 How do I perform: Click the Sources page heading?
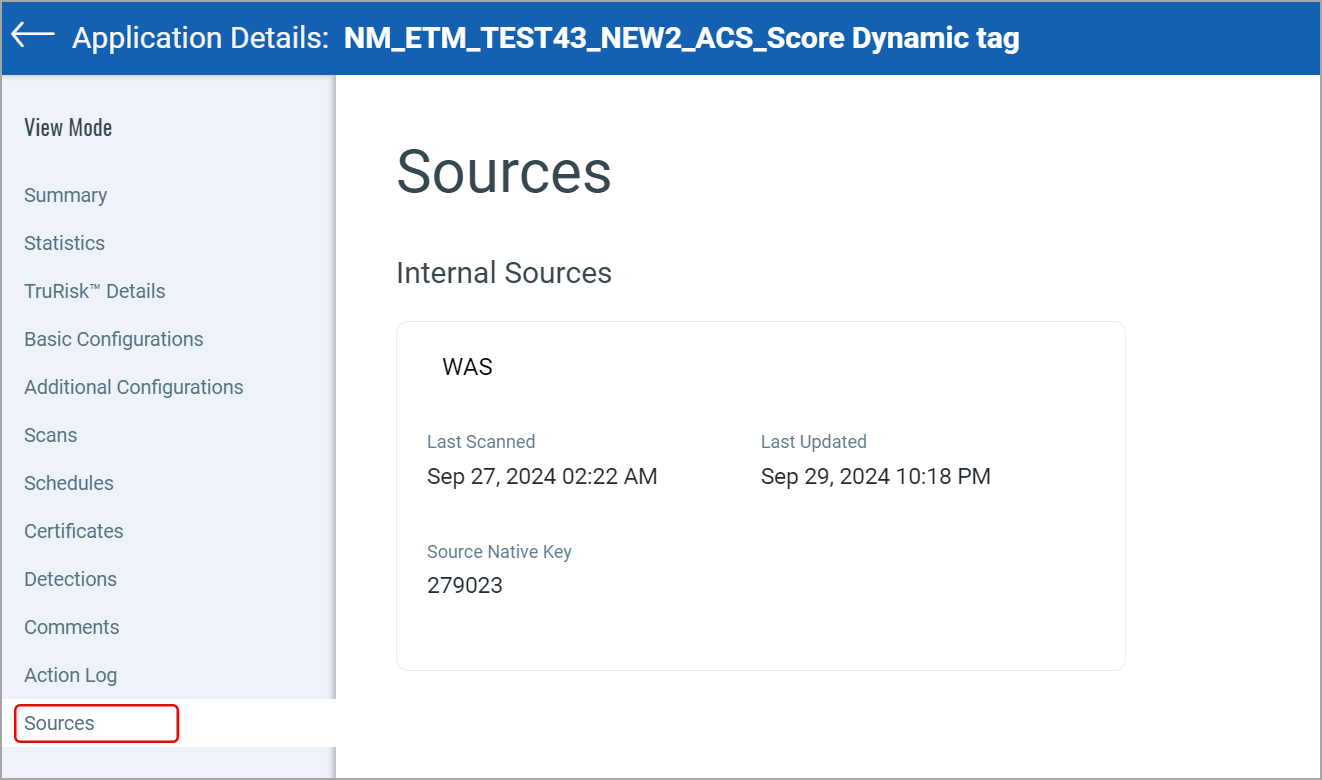(x=503, y=173)
